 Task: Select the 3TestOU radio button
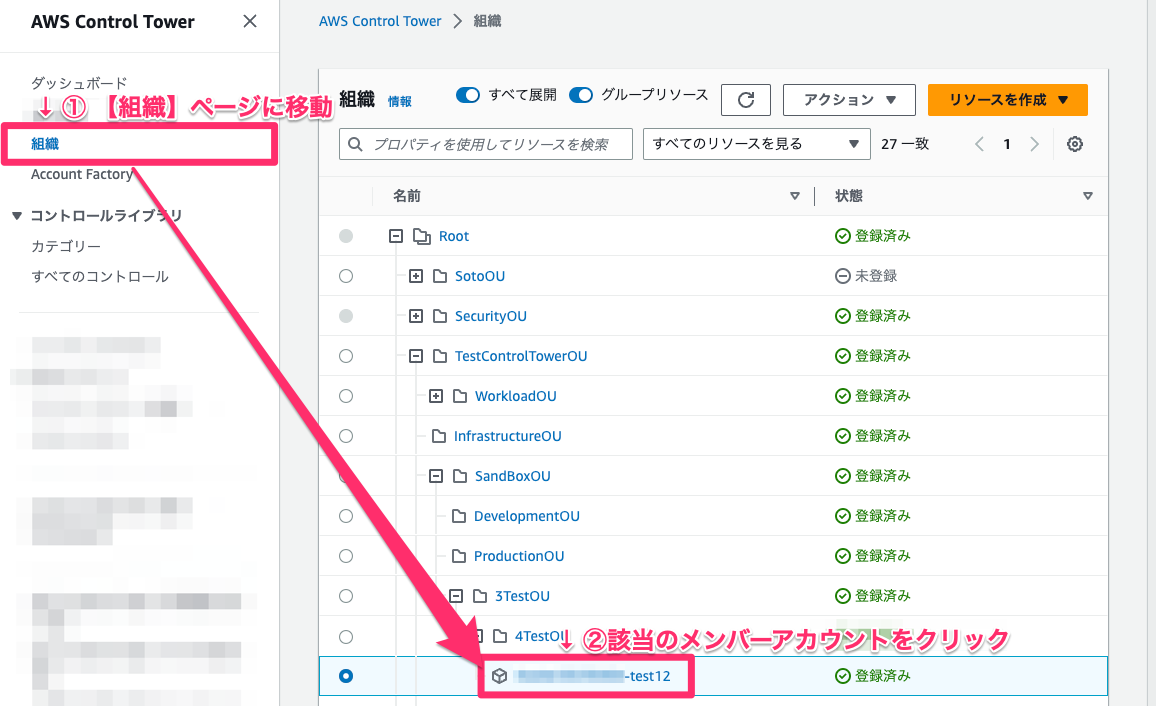tap(346, 595)
